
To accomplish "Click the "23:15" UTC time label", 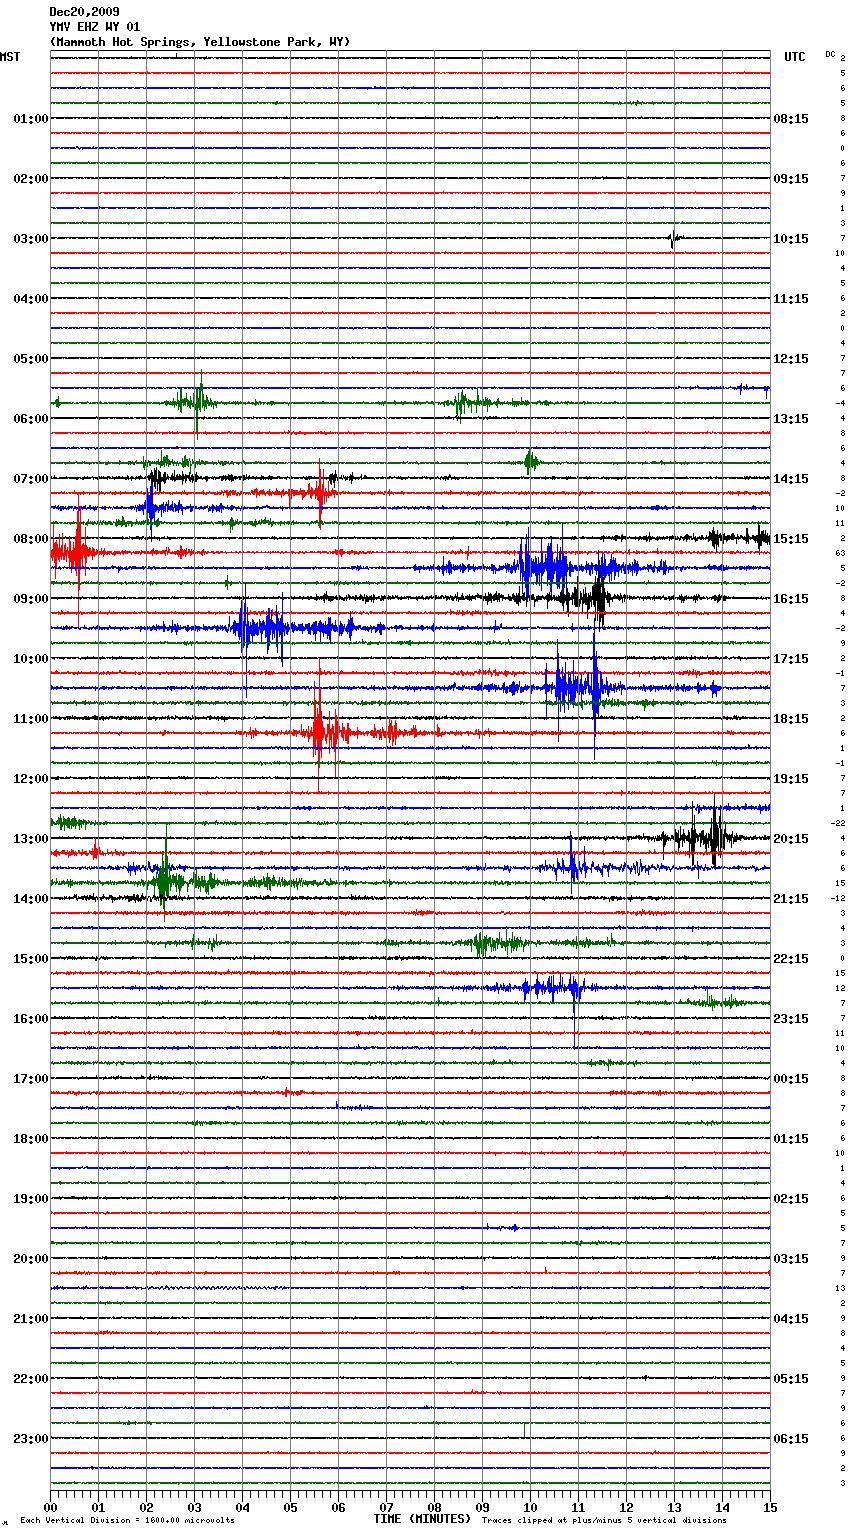I will click(x=791, y=1019).
